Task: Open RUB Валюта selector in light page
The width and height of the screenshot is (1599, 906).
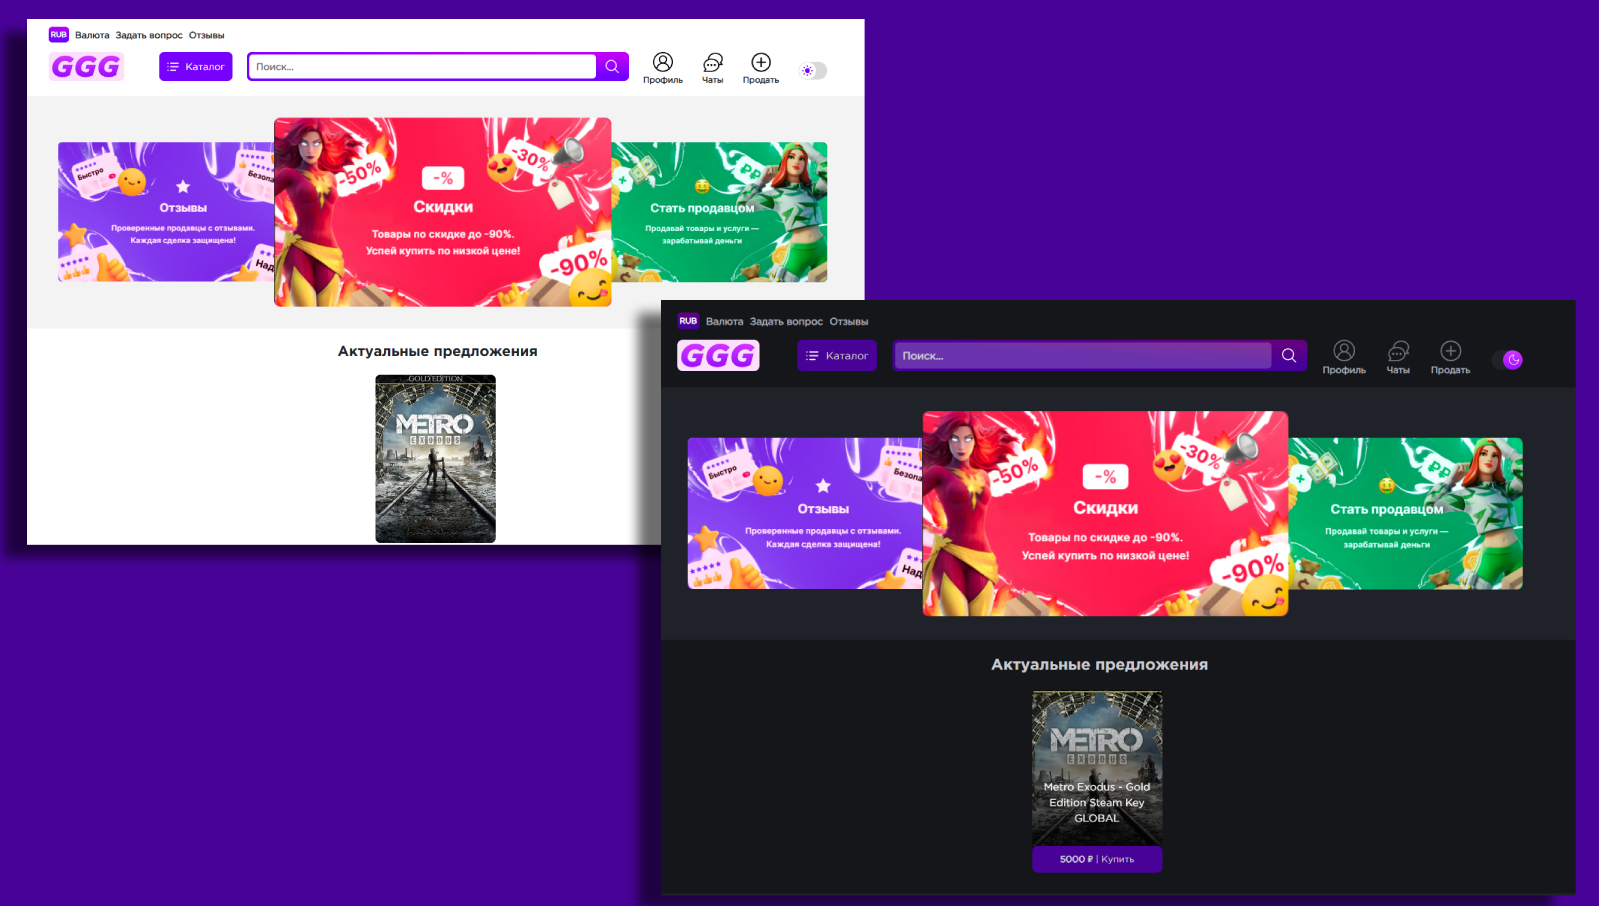Action: [59, 35]
